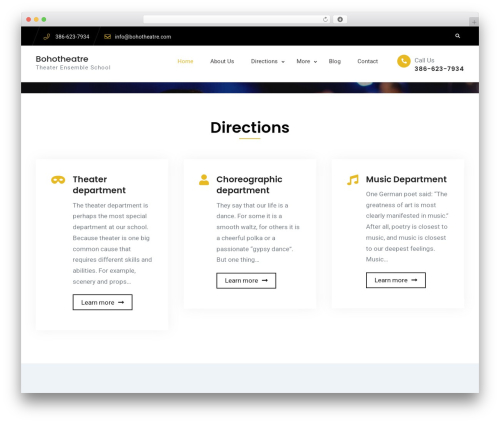The image size is (500, 423).
Task: Click the phone icon beside 386-623-7934 in top bar
Action: tap(47, 37)
